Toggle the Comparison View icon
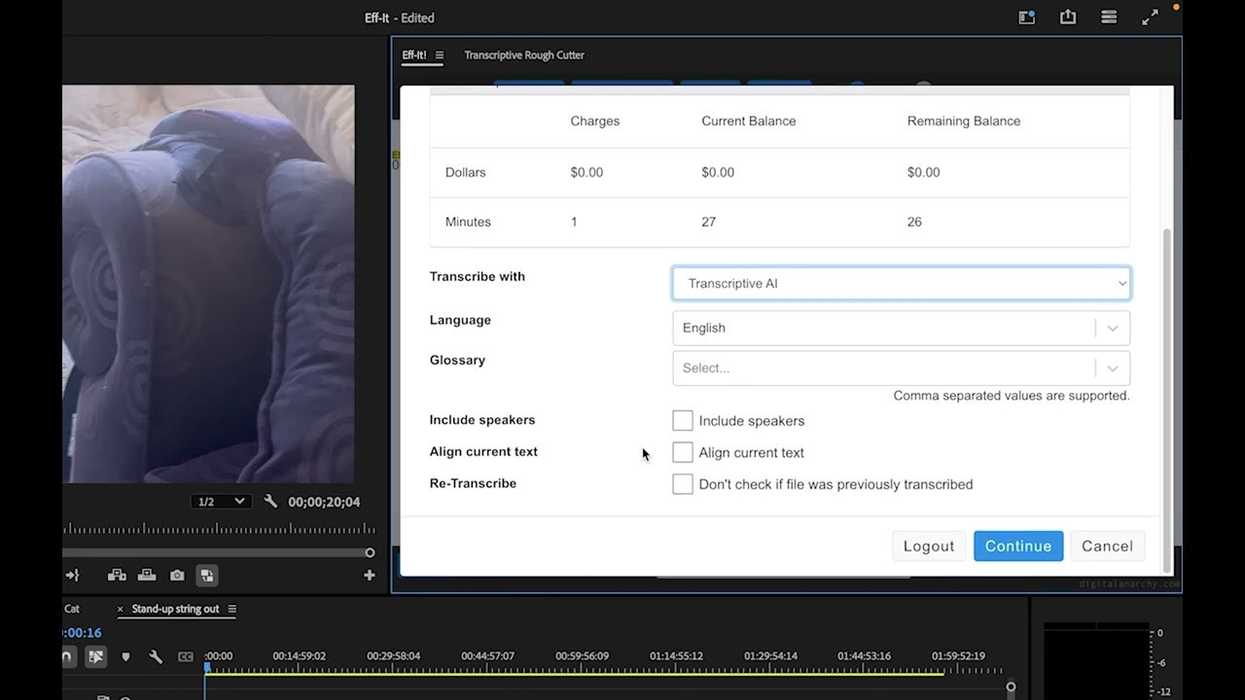The width and height of the screenshot is (1245, 700). pyautogui.click(x=207, y=575)
